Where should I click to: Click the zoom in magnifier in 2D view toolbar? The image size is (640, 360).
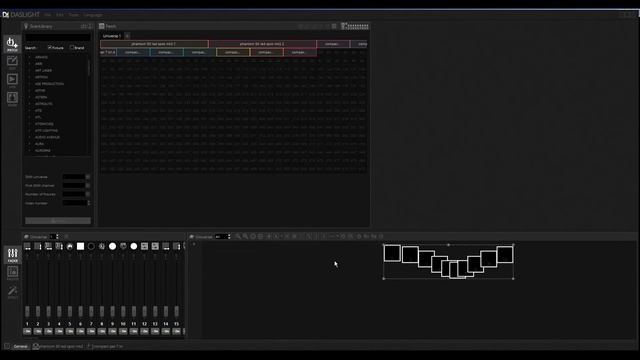point(238,236)
